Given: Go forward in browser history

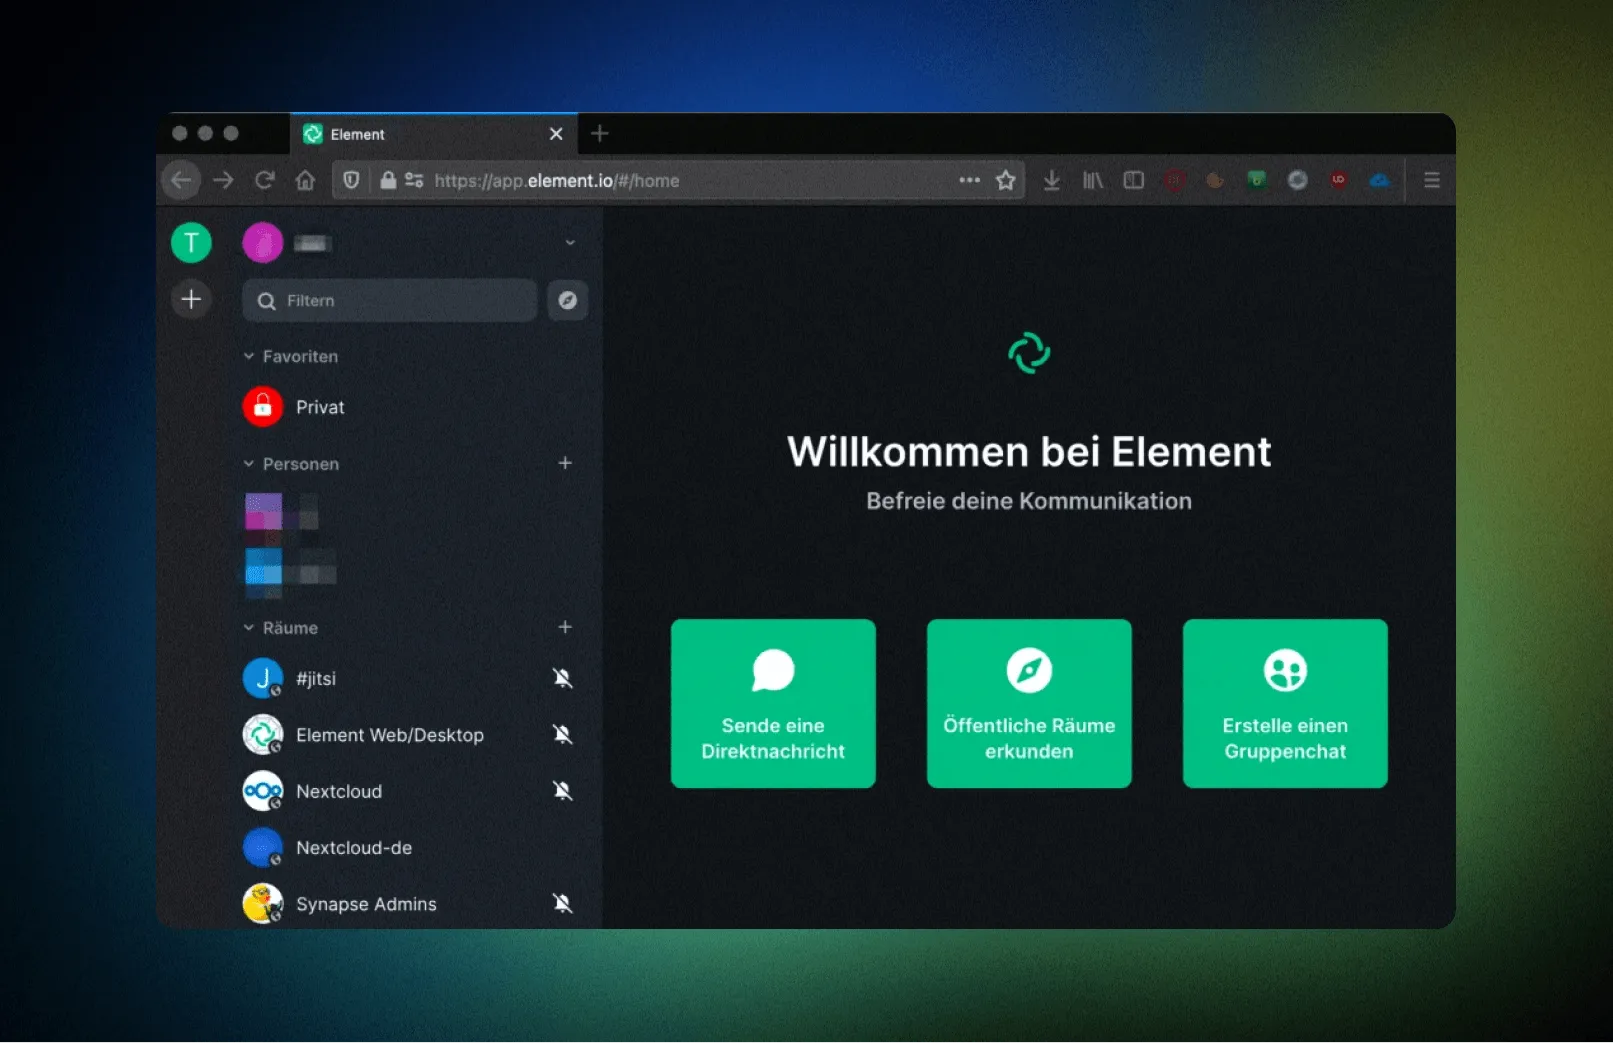Looking at the screenshot, I should click(224, 180).
